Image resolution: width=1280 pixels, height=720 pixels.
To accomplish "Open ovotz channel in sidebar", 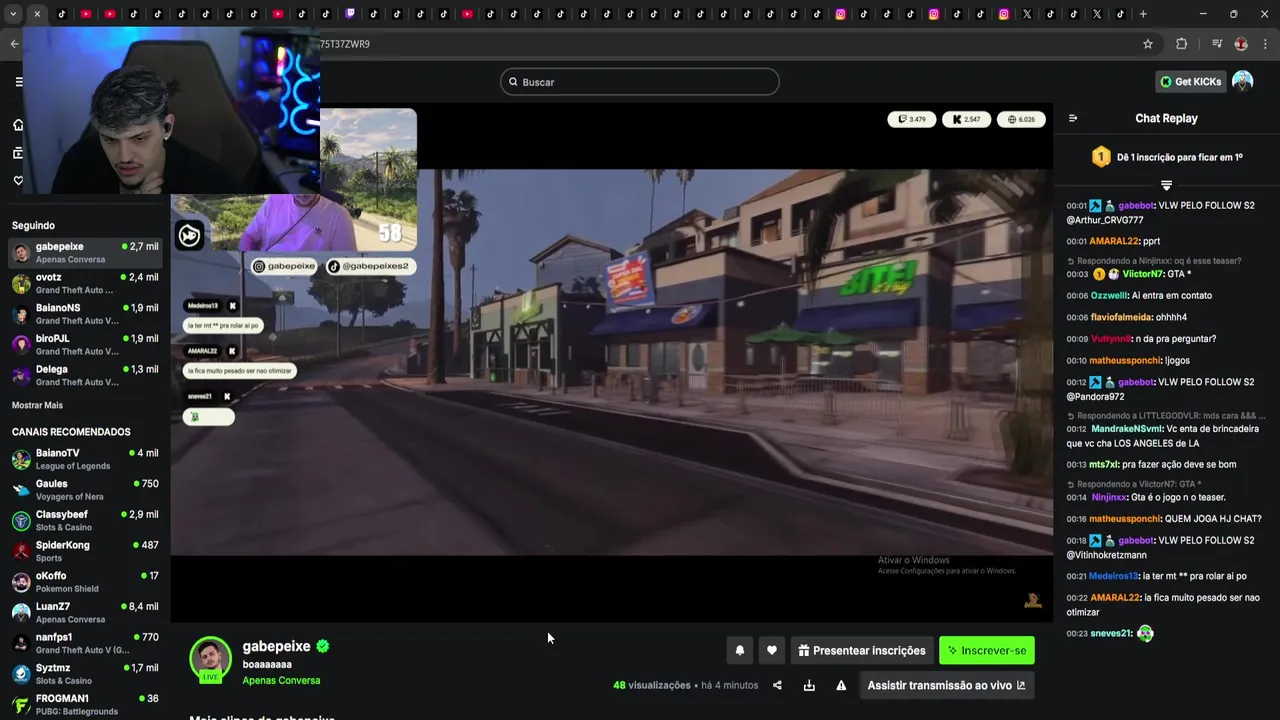I will (85, 283).
